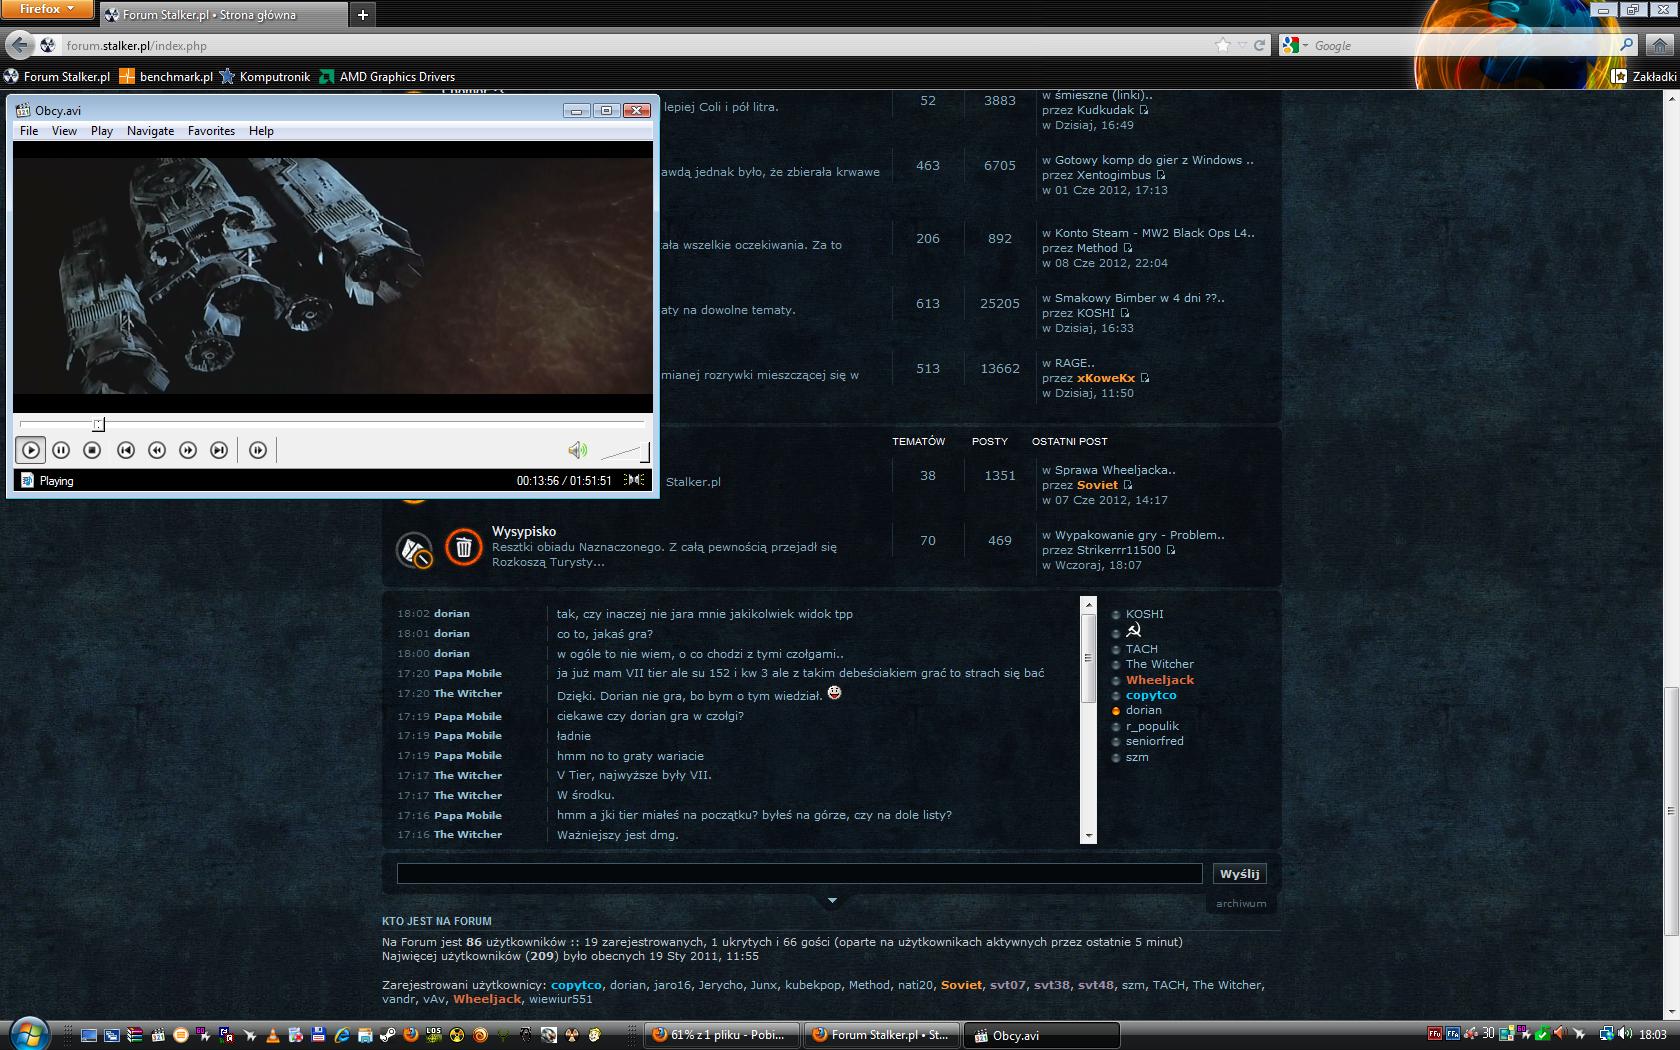Open network connection tray icon
Screen dimensions: 1680x1050
click(1607, 1033)
